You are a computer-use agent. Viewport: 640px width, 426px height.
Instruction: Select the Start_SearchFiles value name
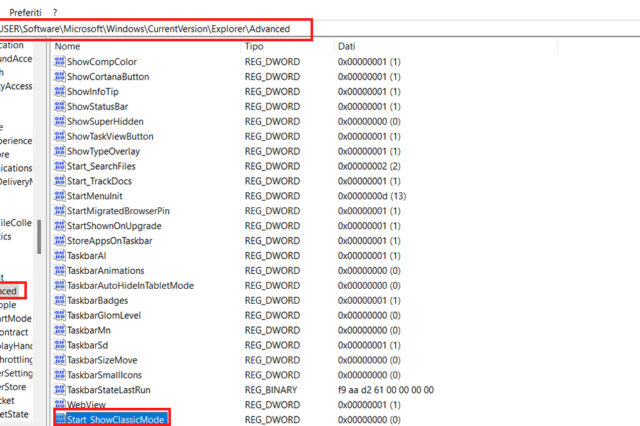click(x=101, y=166)
